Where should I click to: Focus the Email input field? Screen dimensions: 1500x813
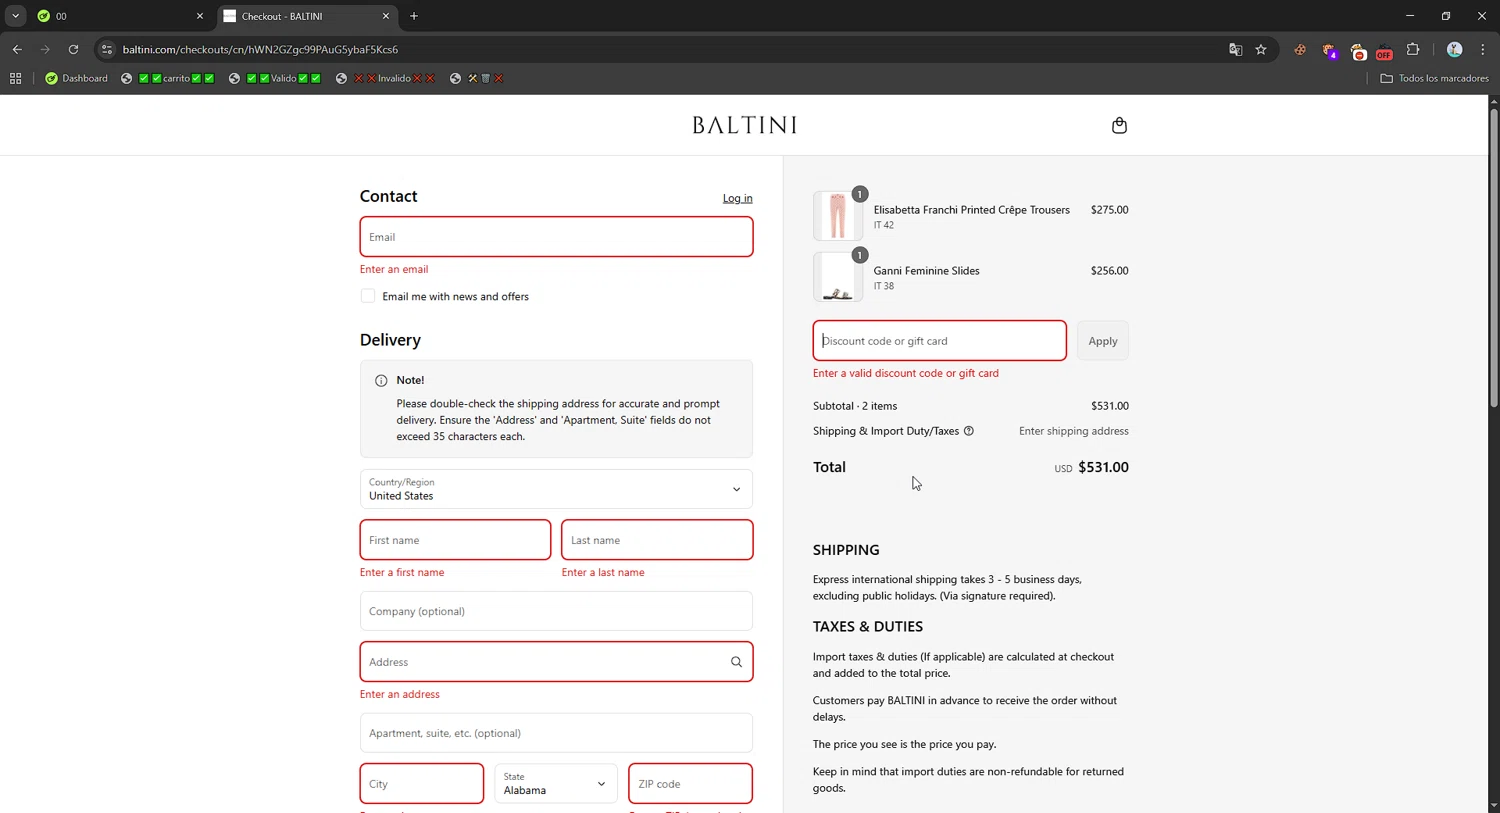556,237
